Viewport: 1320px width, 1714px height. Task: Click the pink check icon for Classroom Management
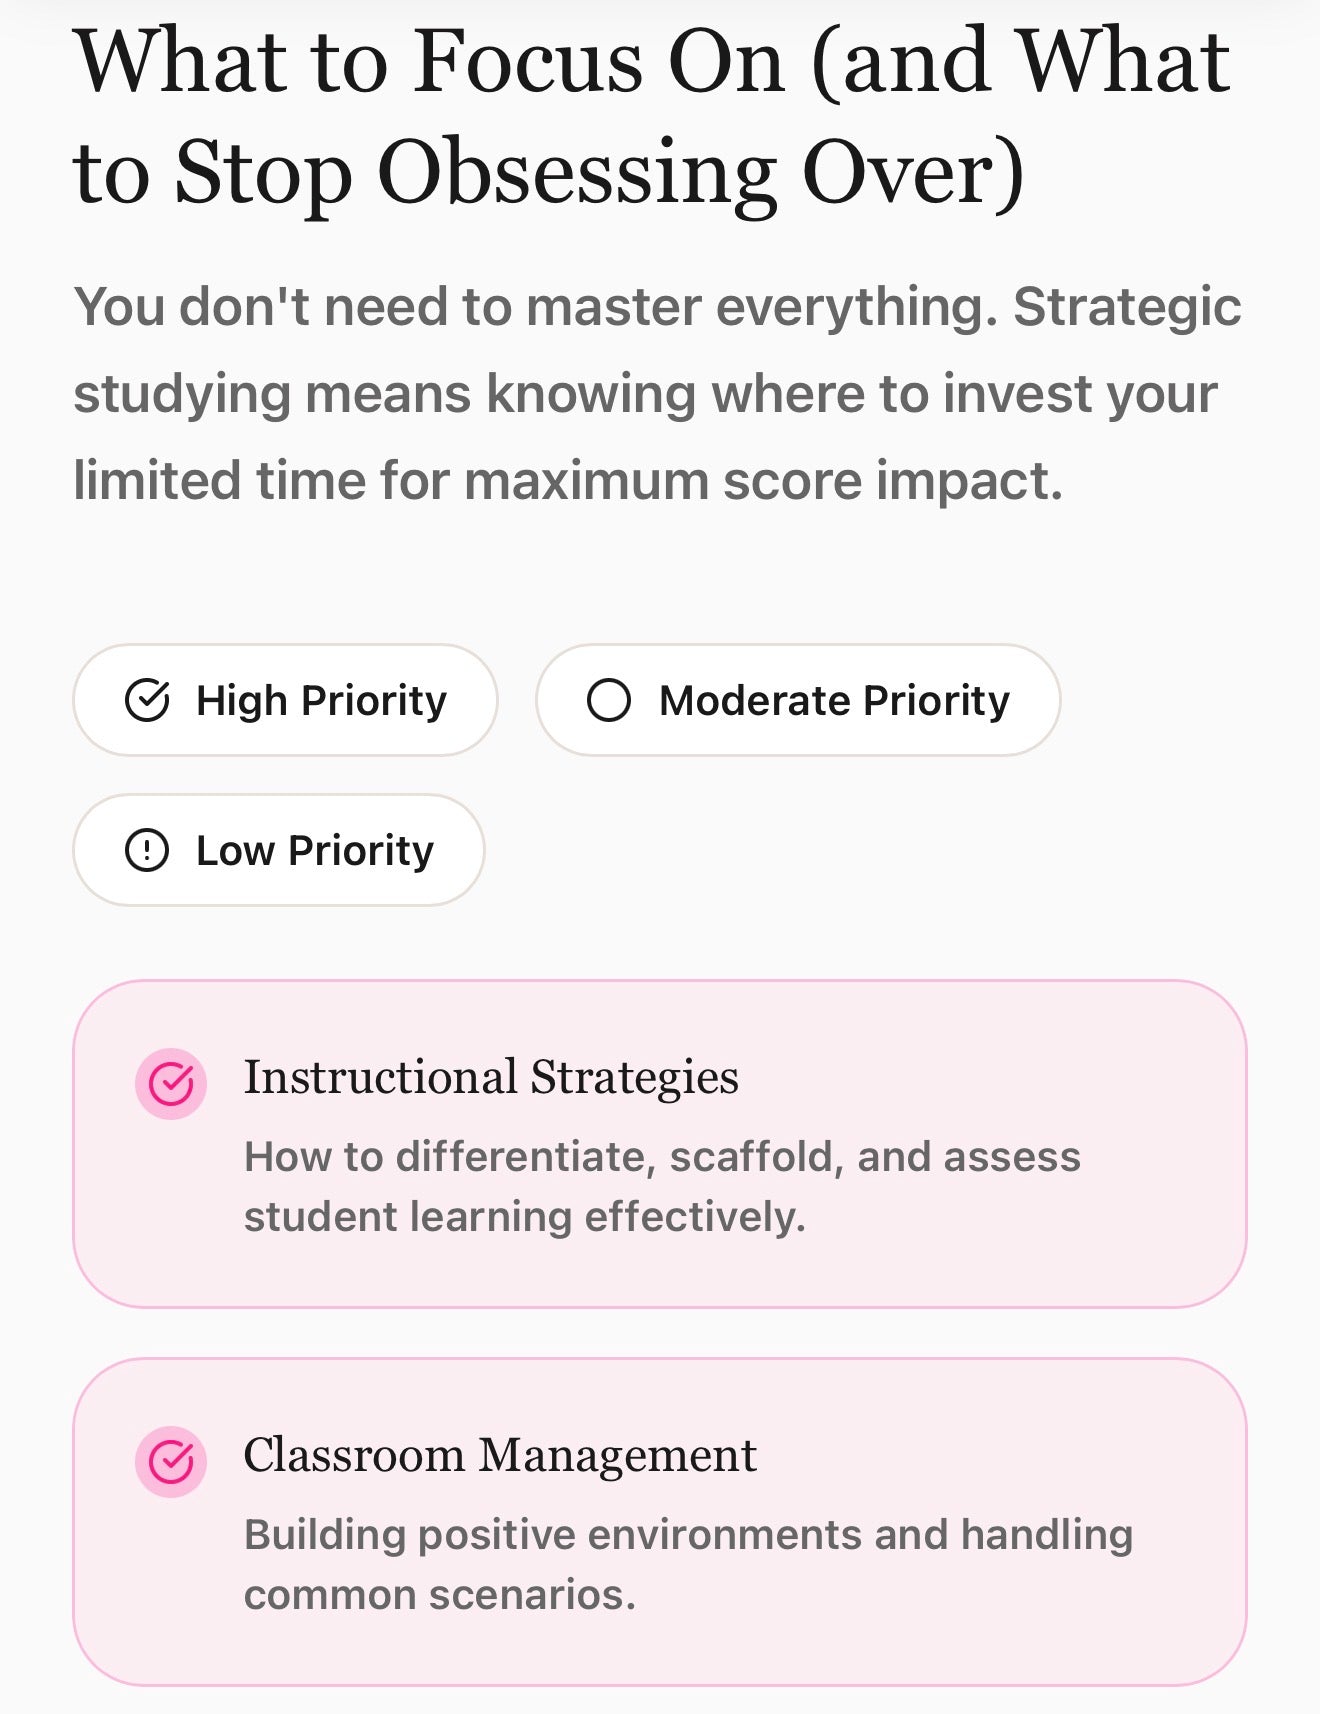pyautogui.click(x=171, y=1461)
